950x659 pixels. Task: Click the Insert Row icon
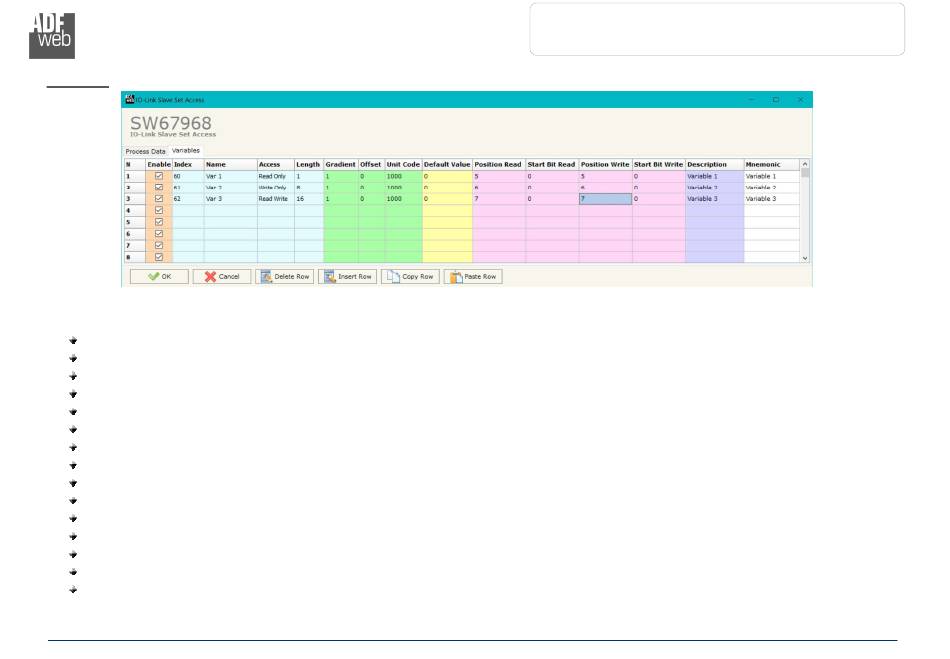[x=329, y=276]
